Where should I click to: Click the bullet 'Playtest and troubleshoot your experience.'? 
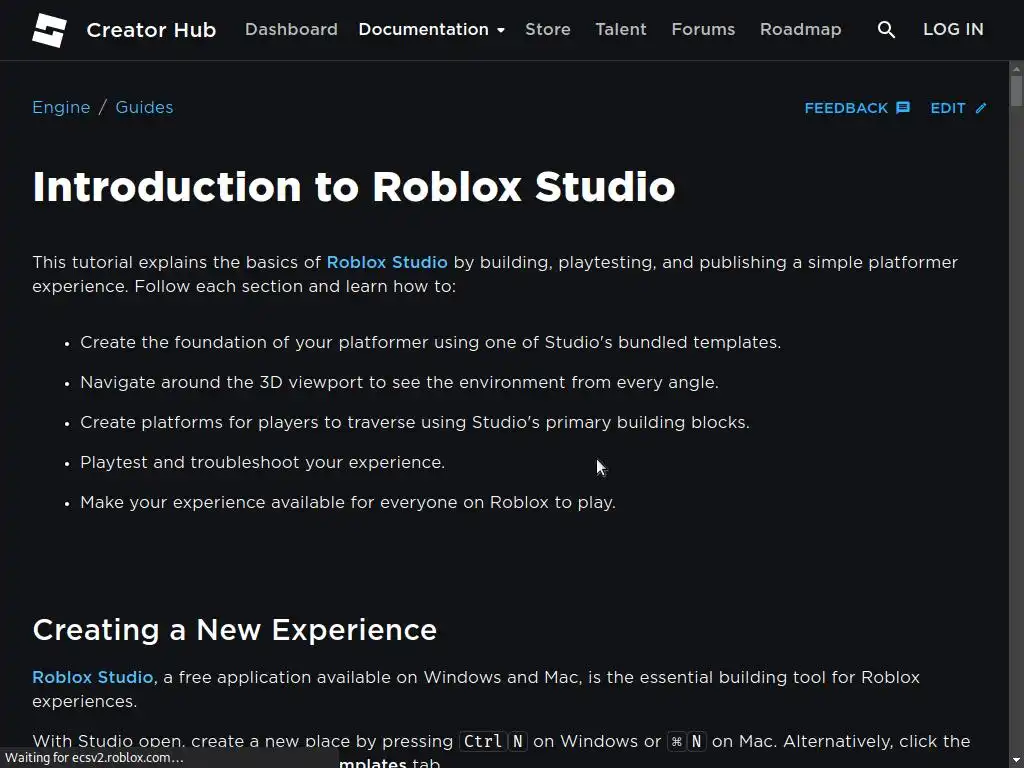pos(263,462)
